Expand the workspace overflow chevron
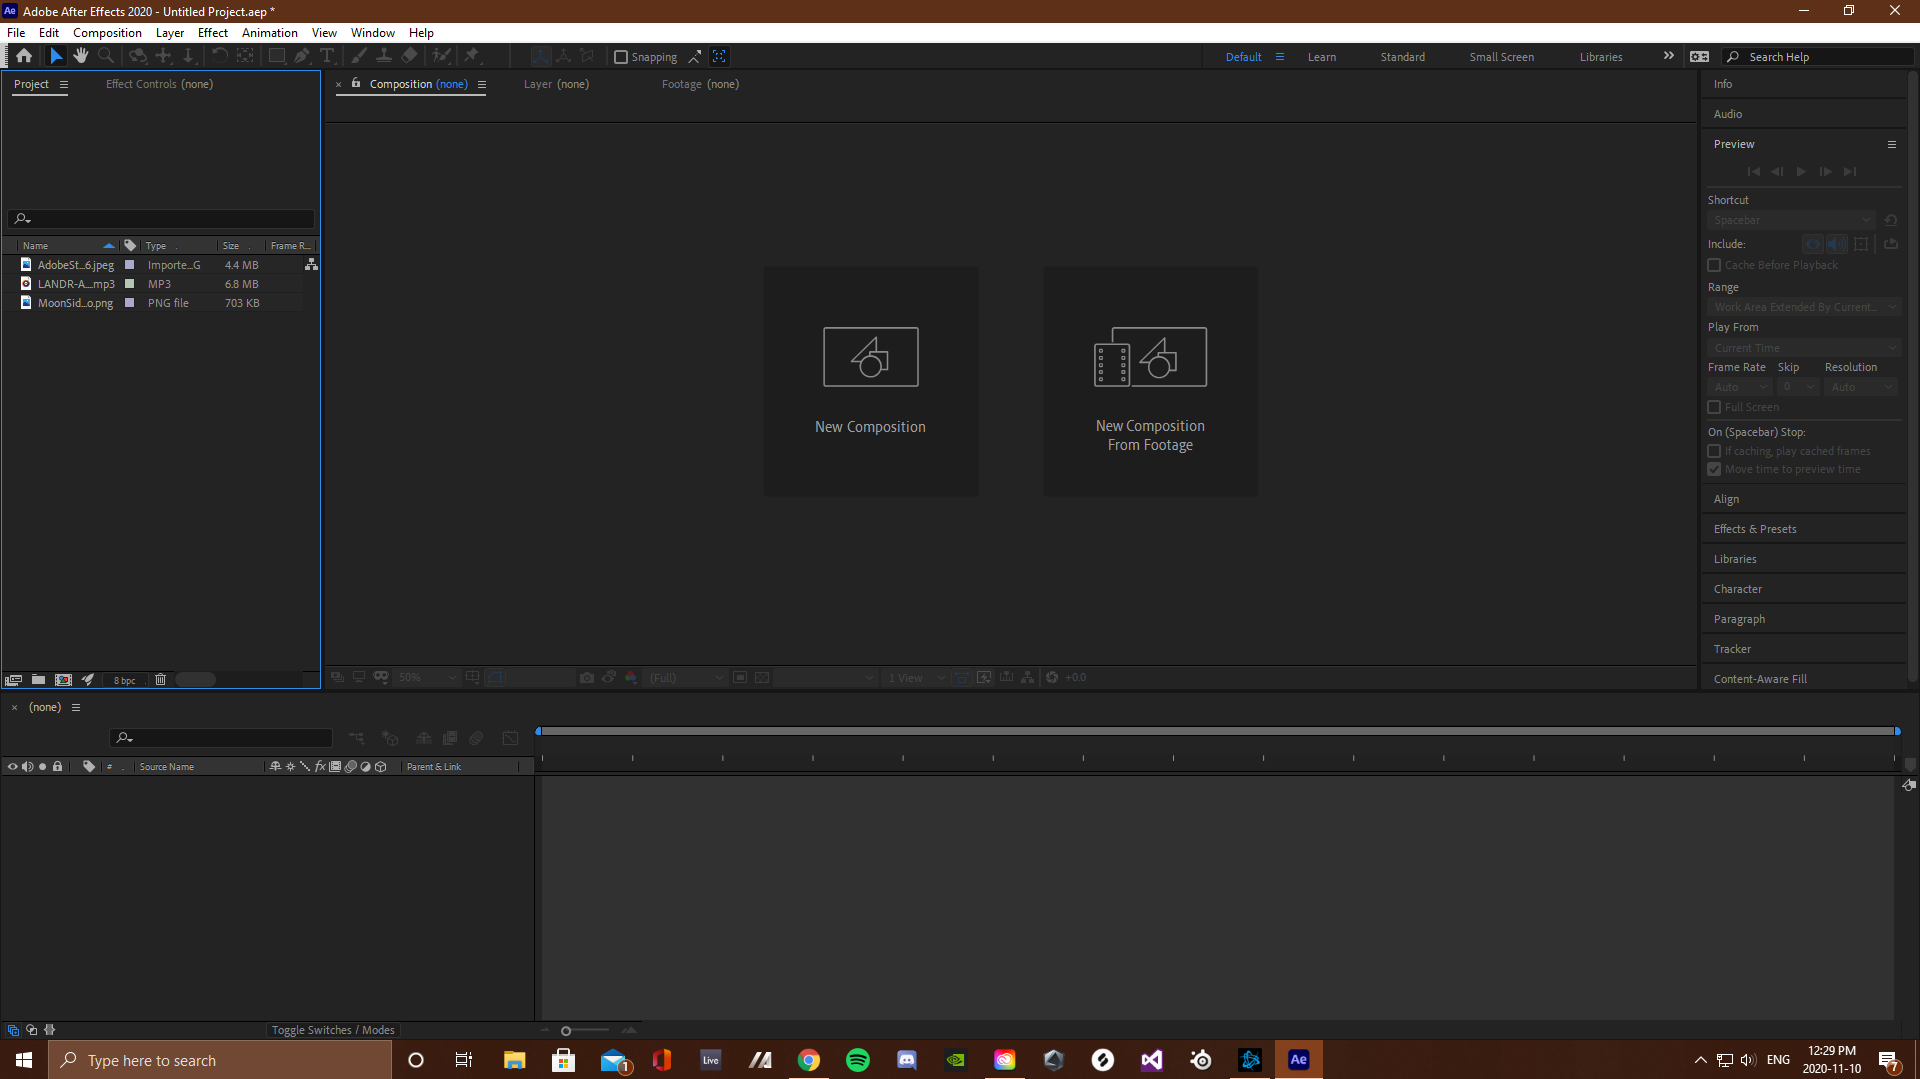This screenshot has height=1079, width=1920. pos(1668,56)
